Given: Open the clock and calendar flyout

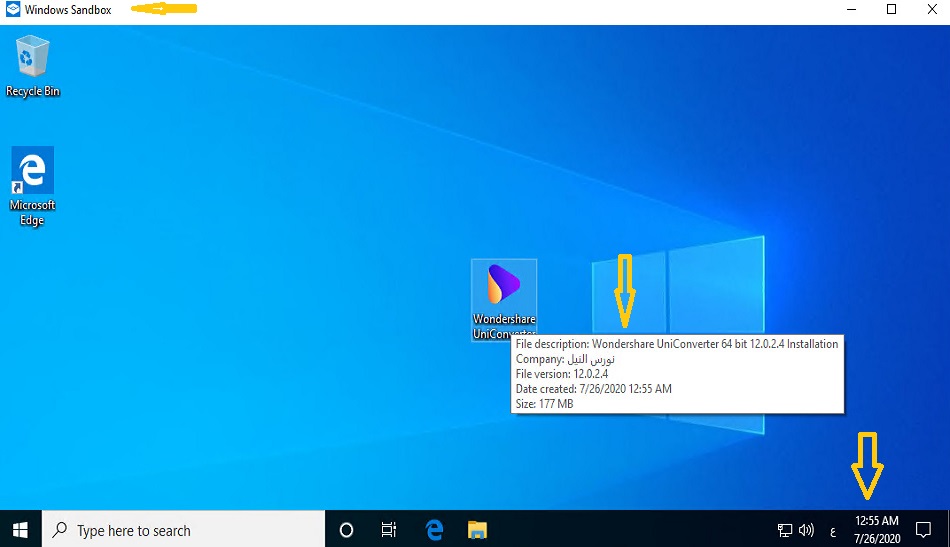Looking at the screenshot, I should 877,530.
